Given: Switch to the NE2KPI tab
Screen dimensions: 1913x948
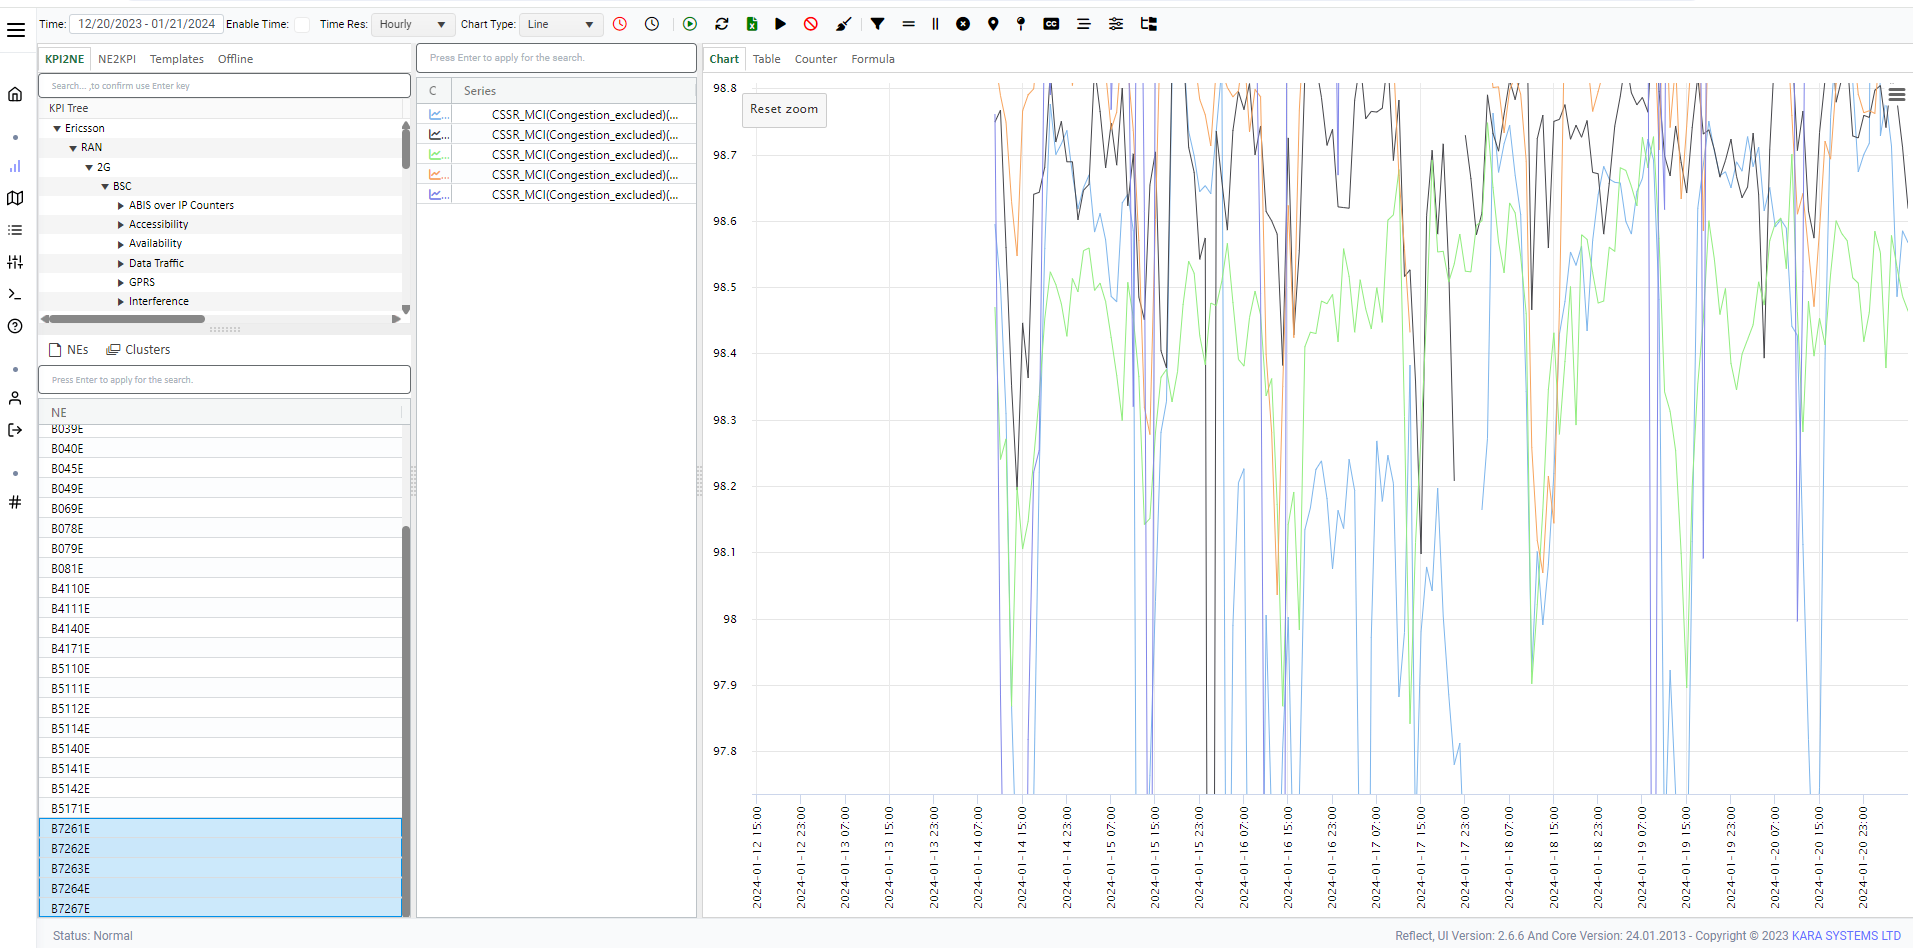Looking at the screenshot, I should (x=117, y=59).
